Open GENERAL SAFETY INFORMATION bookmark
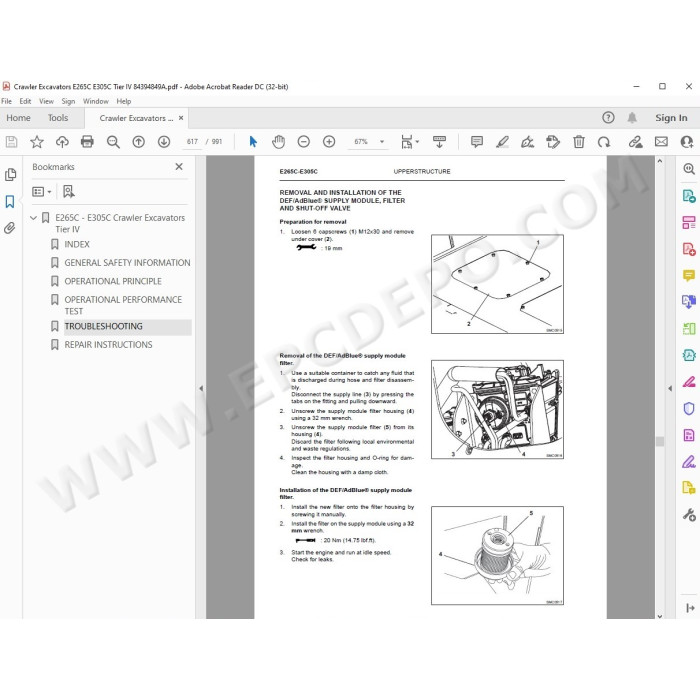Viewport: 700px width, 700px height. pyautogui.click(x=127, y=262)
